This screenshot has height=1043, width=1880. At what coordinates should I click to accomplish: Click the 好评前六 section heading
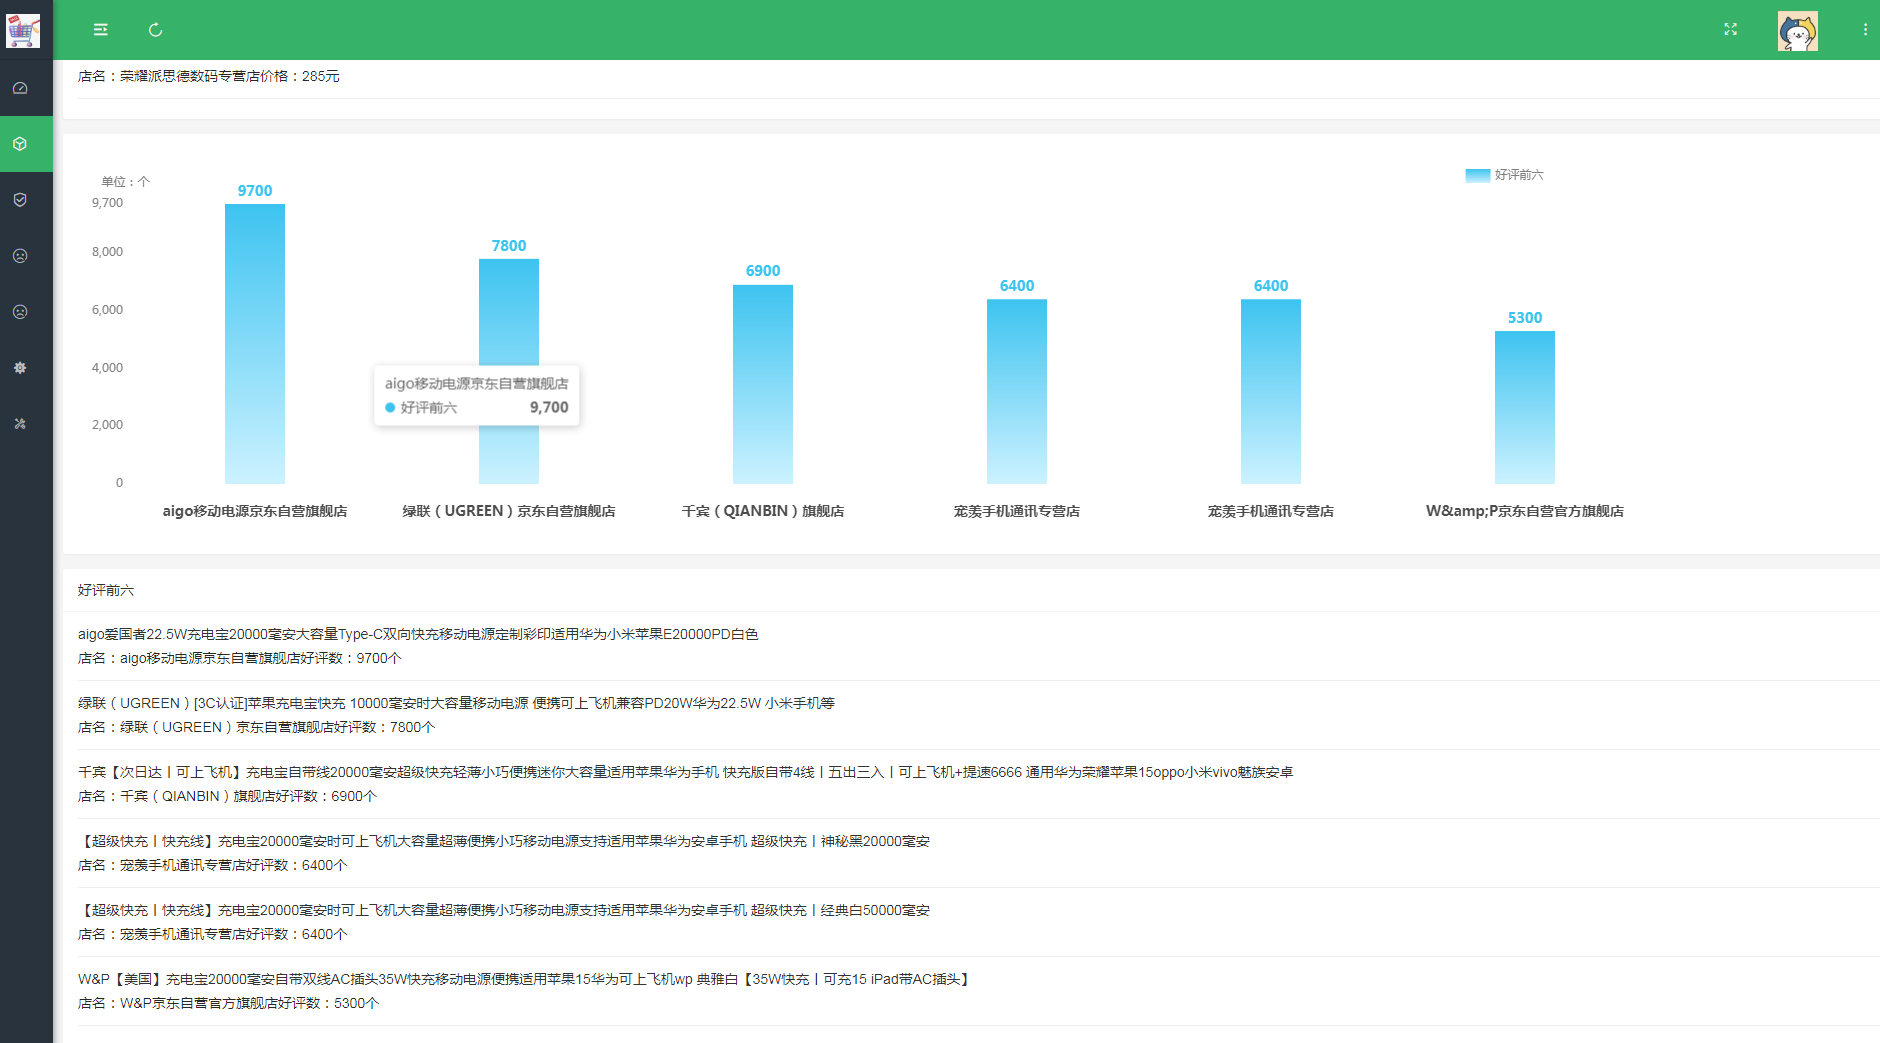(x=106, y=591)
